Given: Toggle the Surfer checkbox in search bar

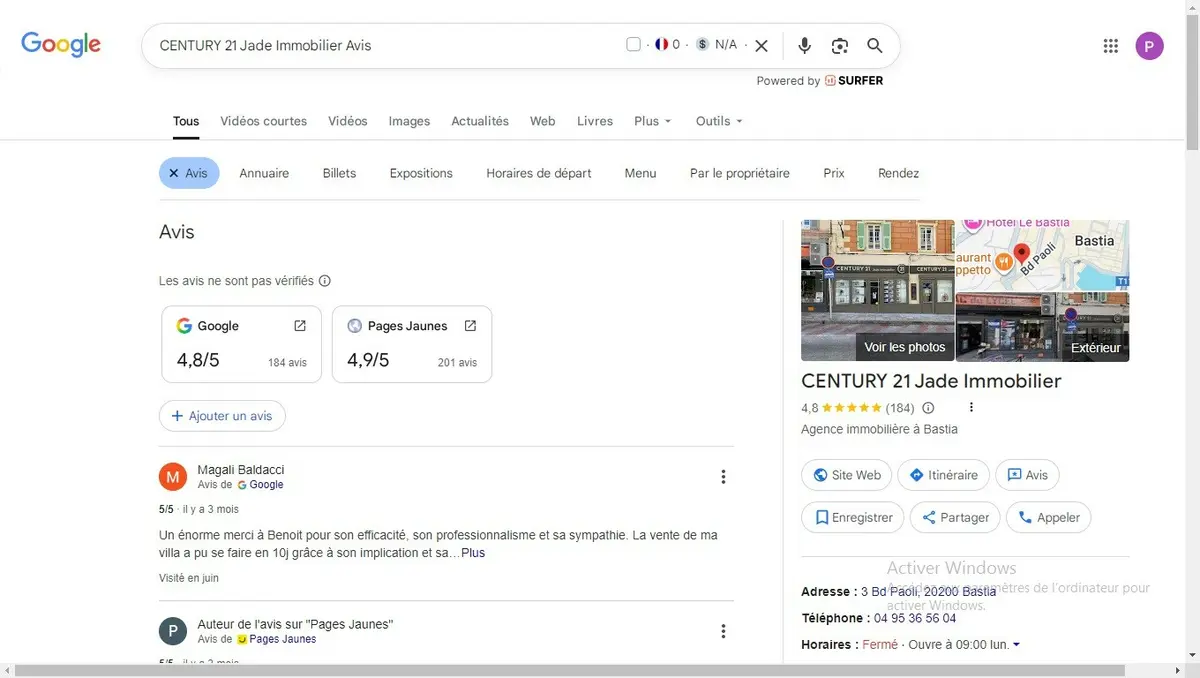Looking at the screenshot, I should (633, 44).
